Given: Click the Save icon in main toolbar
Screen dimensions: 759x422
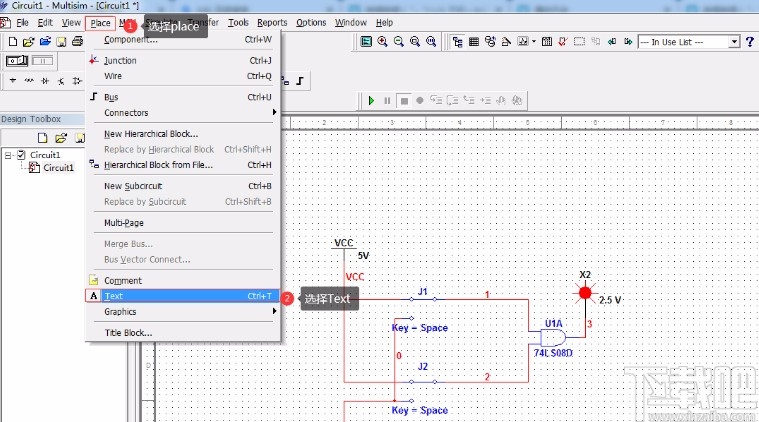Looking at the screenshot, I should coord(61,42).
